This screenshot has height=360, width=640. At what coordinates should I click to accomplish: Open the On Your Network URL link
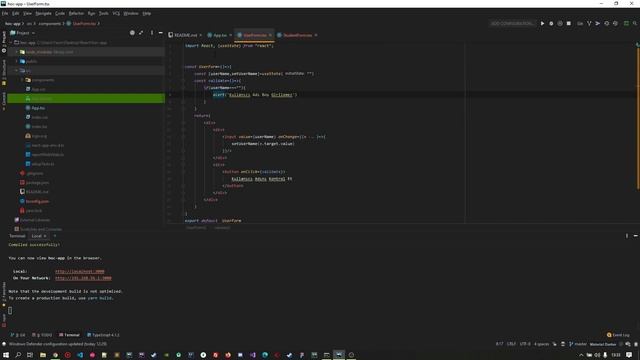coord(83,278)
